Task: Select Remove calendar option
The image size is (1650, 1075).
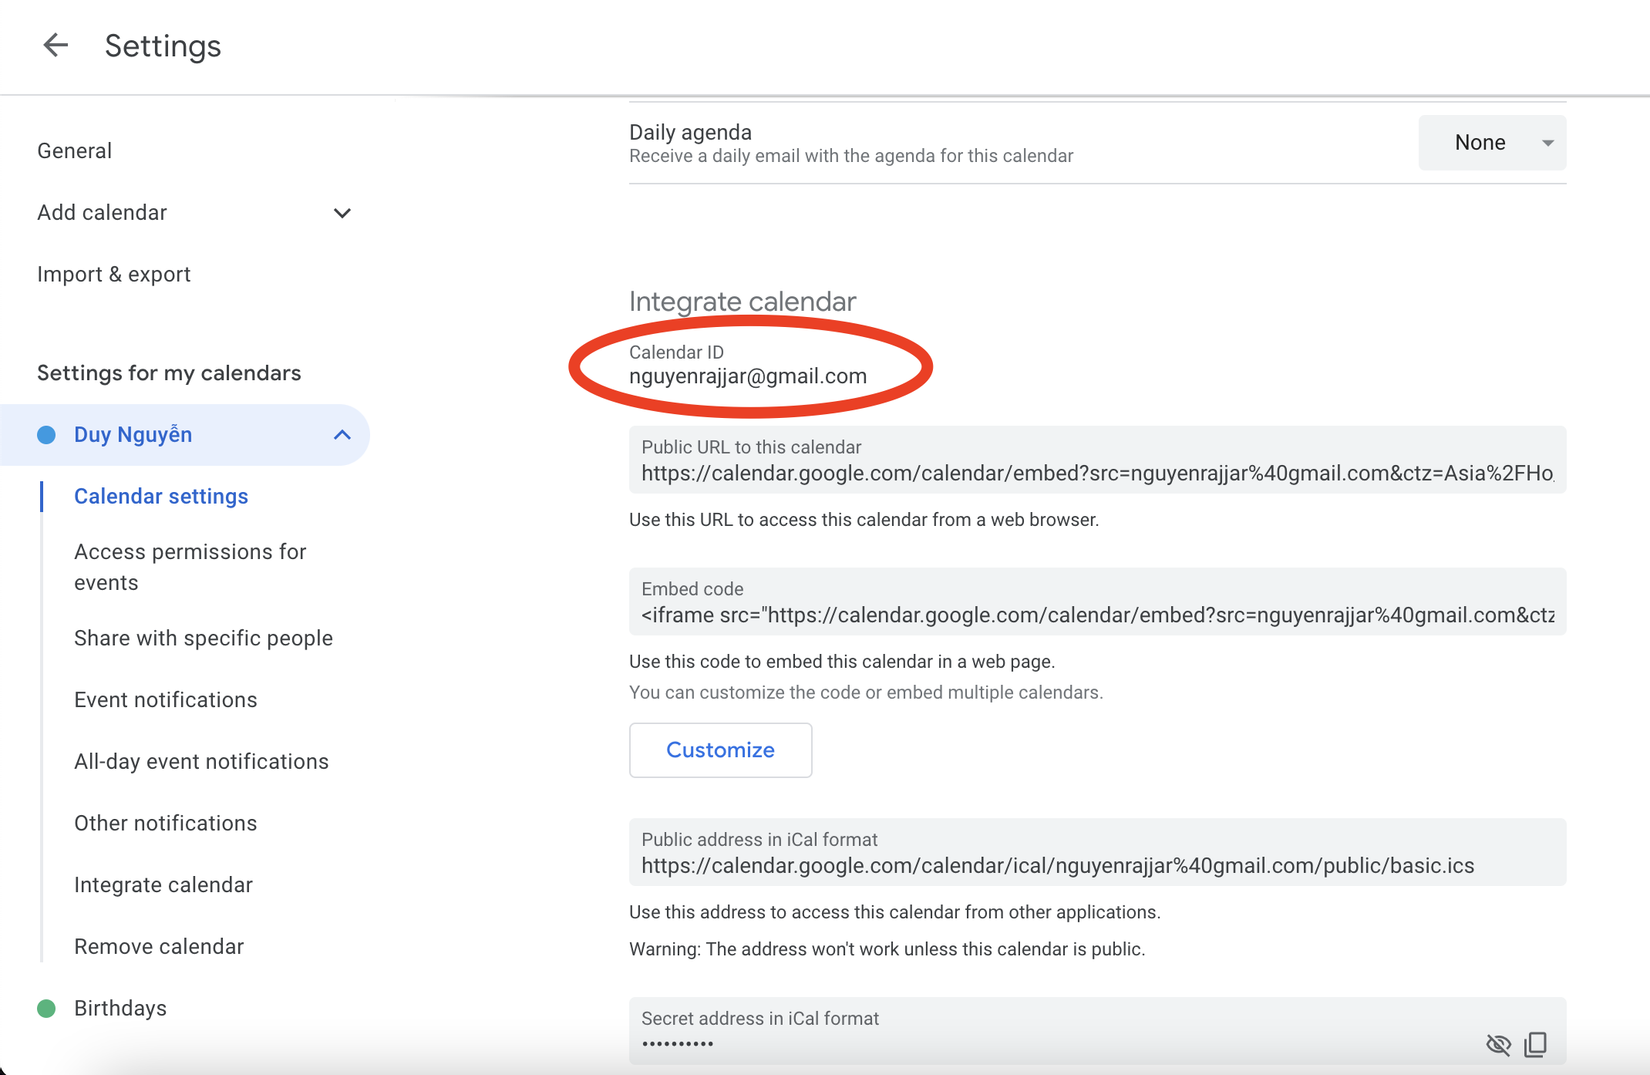Action: pyautogui.click(x=159, y=947)
